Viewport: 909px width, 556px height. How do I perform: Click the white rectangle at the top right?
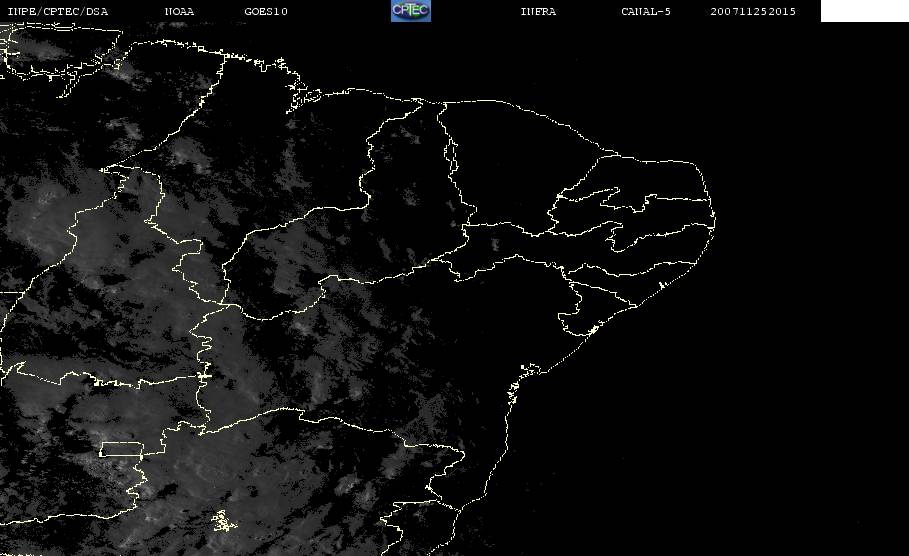coord(864,11)
